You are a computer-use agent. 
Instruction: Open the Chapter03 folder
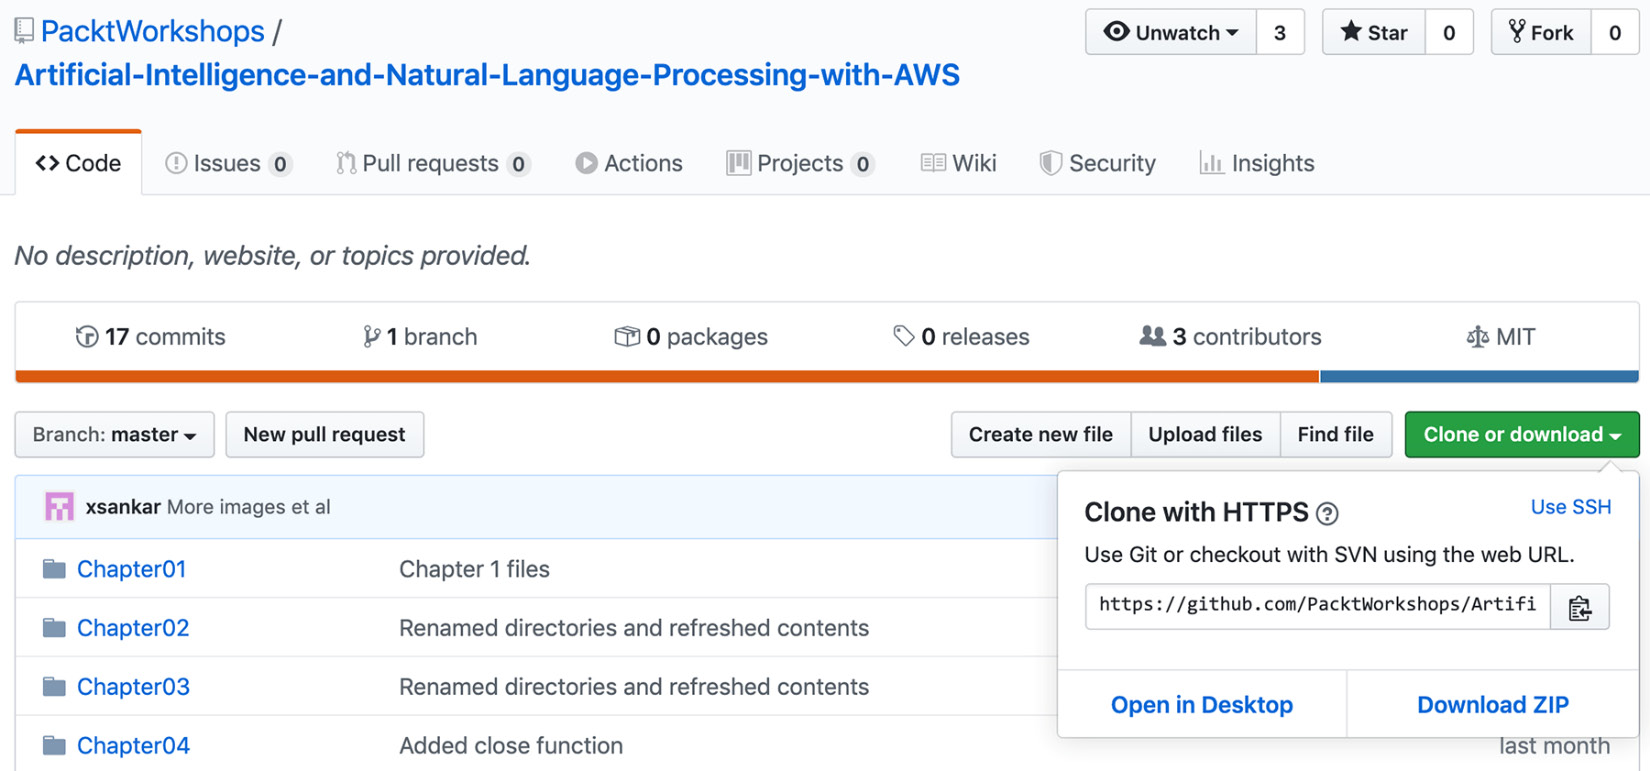[x=133, y=687]
